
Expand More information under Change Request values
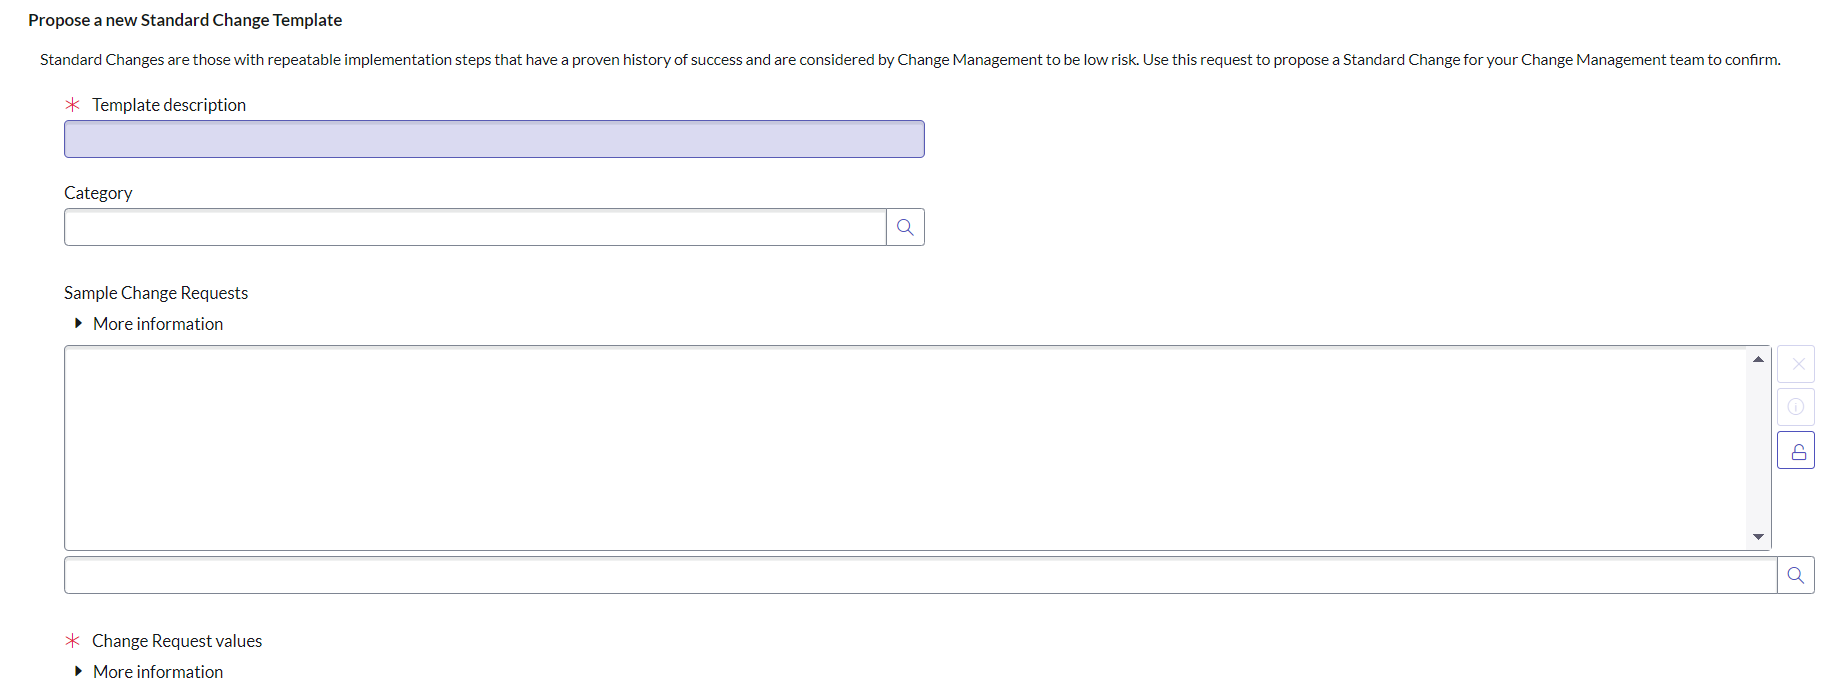(157, 672)
